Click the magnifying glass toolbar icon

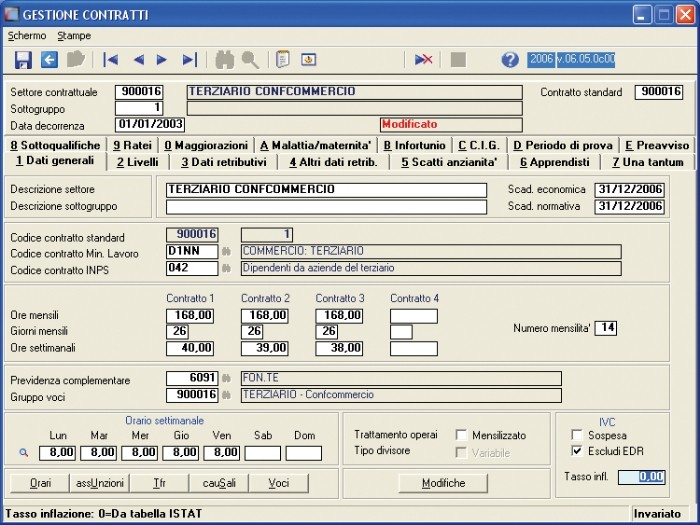pyautogui.click(x=250, y=59)
